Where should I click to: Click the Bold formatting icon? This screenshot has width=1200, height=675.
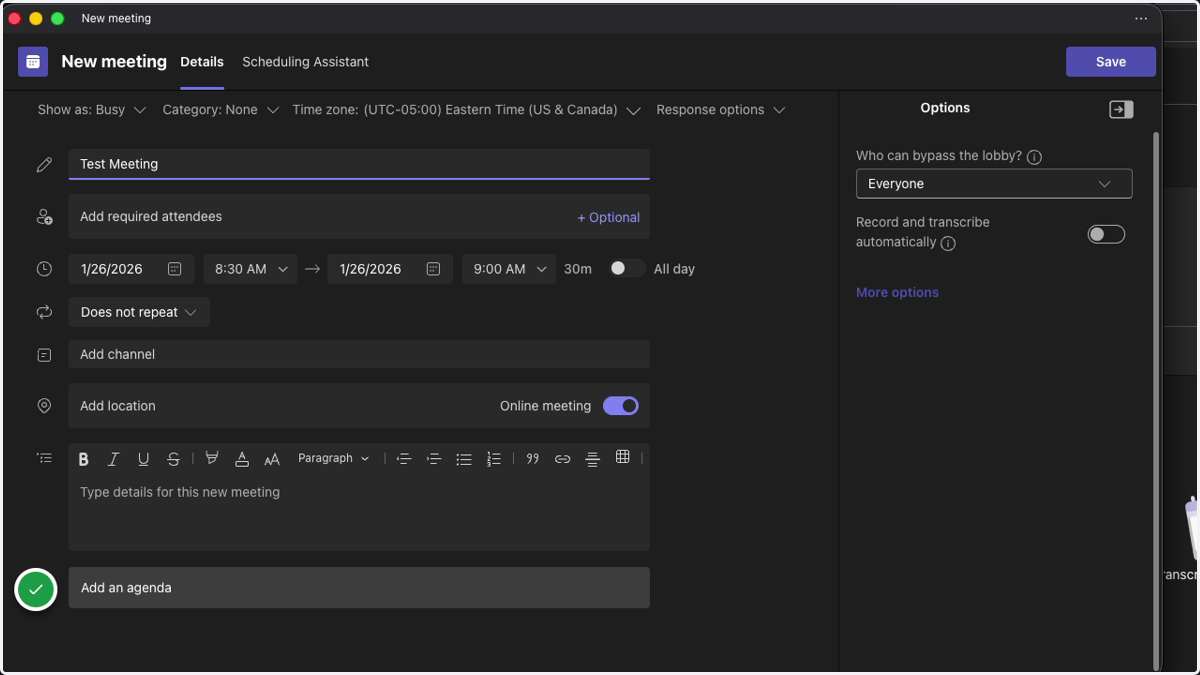(x=84, y=459)
